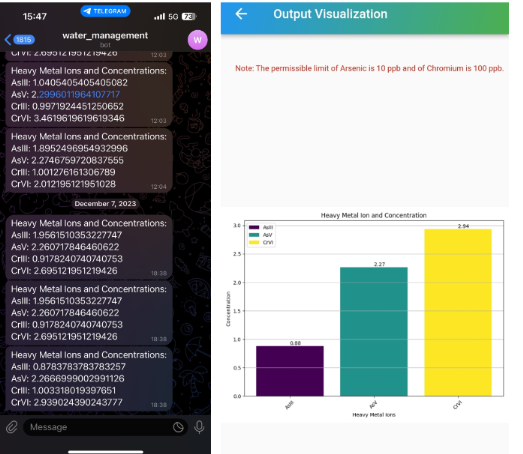Tap the blue linked number in AsV value
The width and height of the screenshot is (523, 454).
click(79, 94)
